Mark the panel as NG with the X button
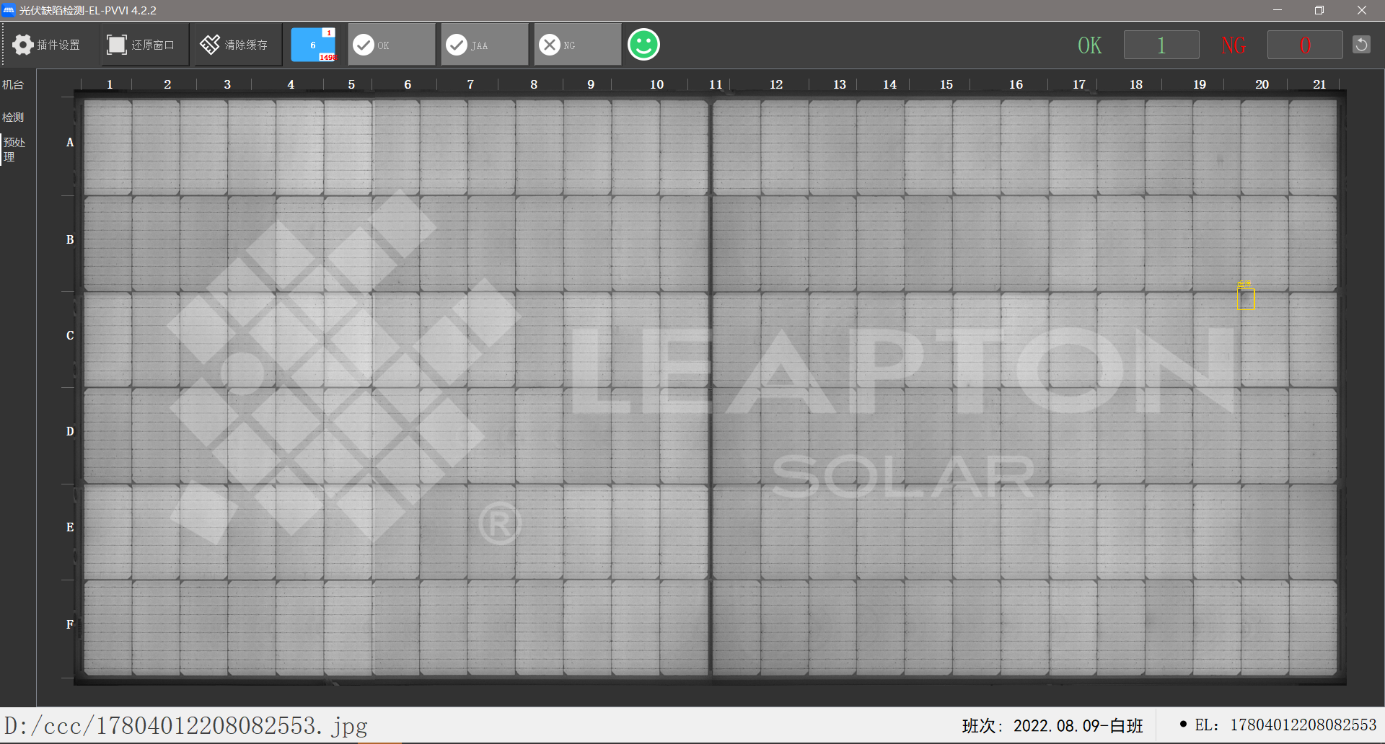The image size is (1385, 744). tap(577, 45)
